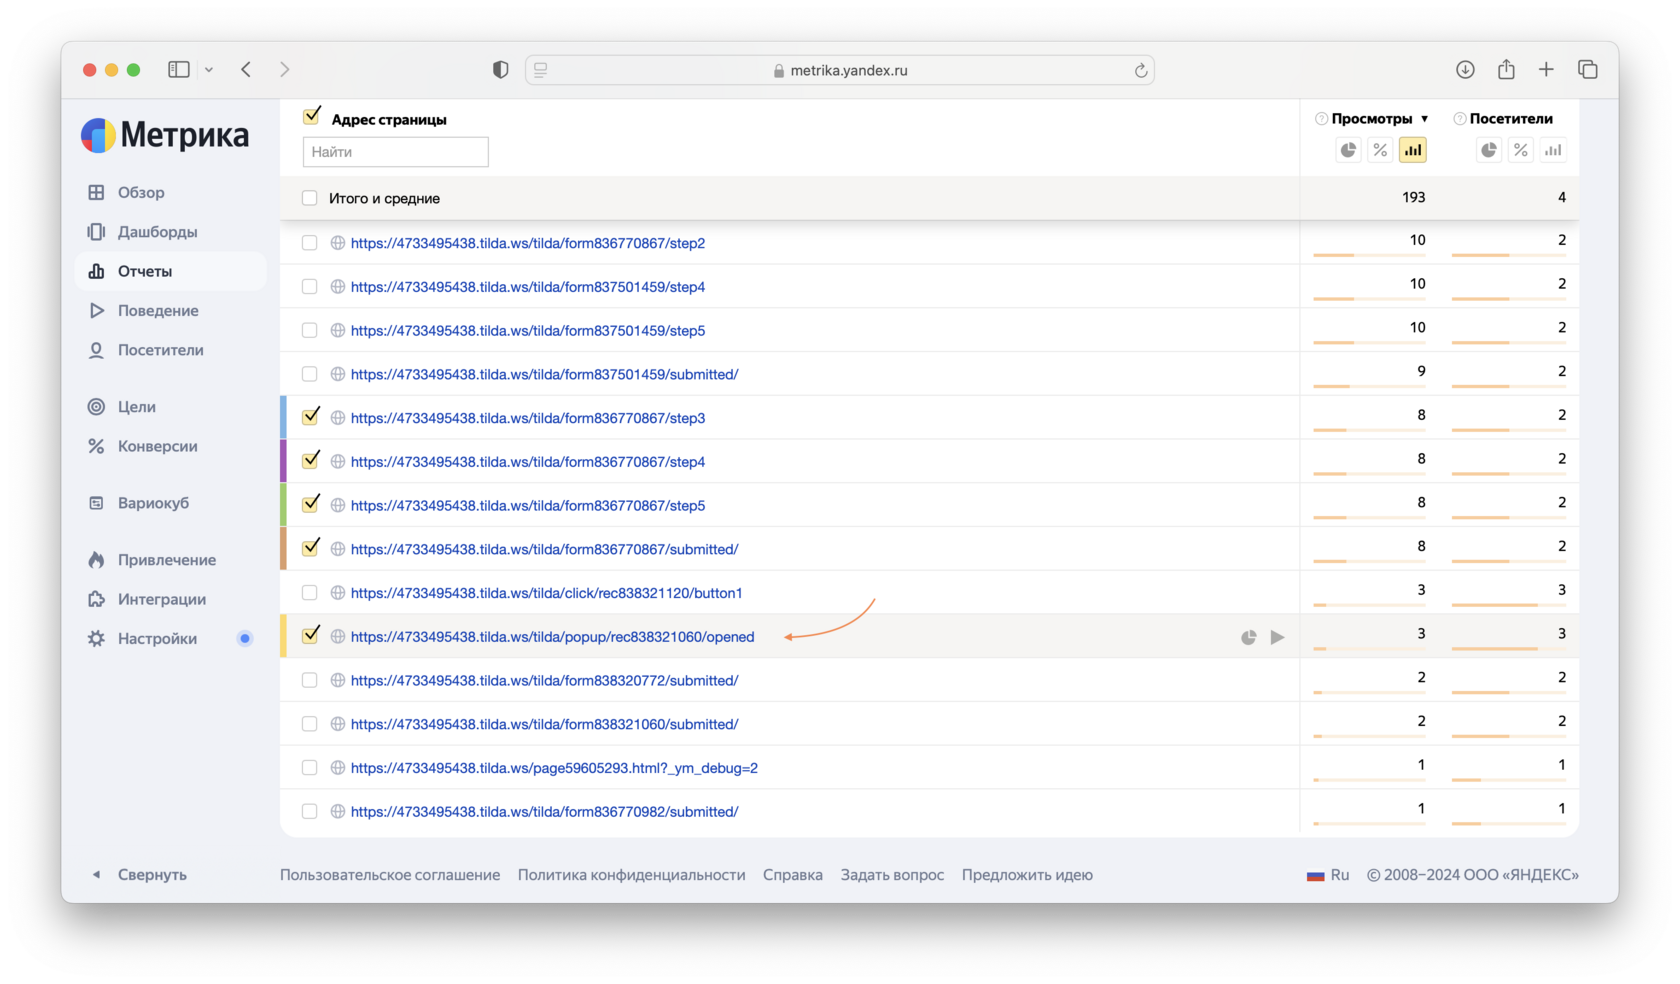Viewport: 1680px width, 984px height.
Task: Click the bar chart icon under Посетители
Action: [x=1552, y=150]
